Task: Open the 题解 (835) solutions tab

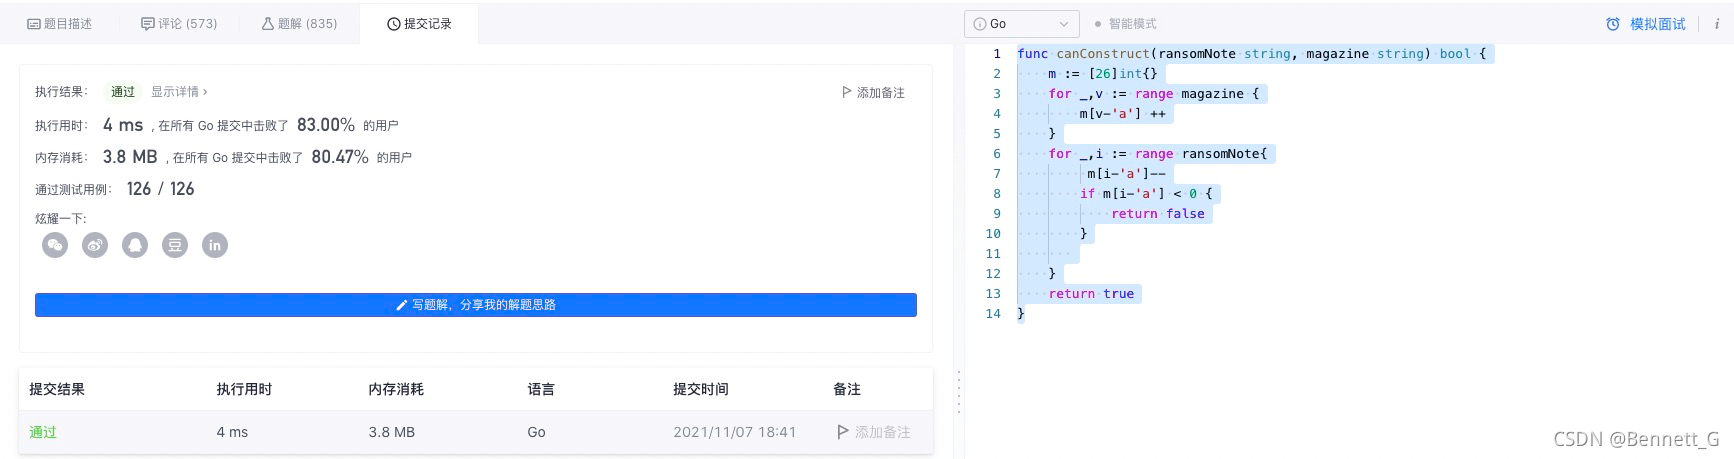Action: click(x=299, y=24)
